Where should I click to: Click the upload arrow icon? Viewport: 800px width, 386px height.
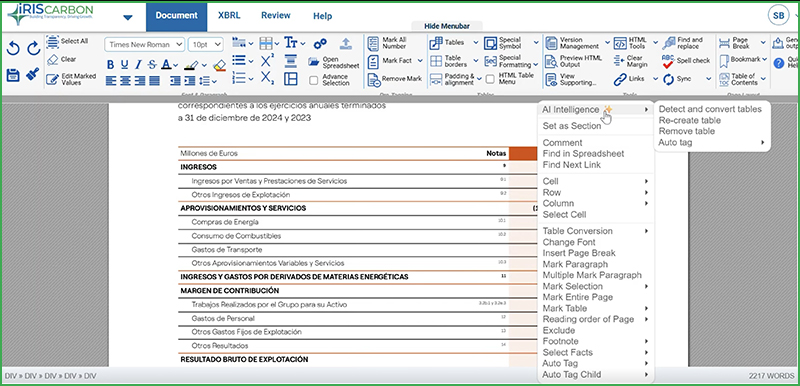[346, 44]
